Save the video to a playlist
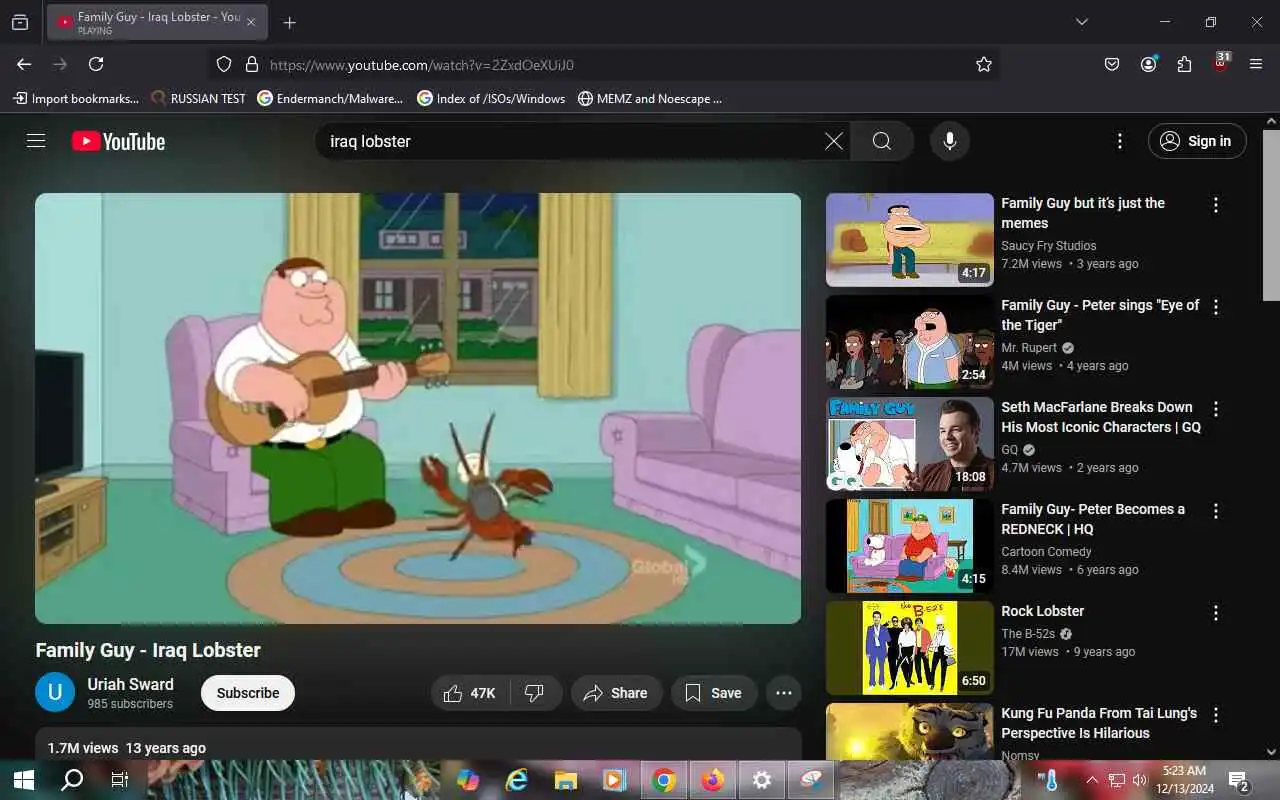The image size is (1280, 800). click(x=714, y=693)
